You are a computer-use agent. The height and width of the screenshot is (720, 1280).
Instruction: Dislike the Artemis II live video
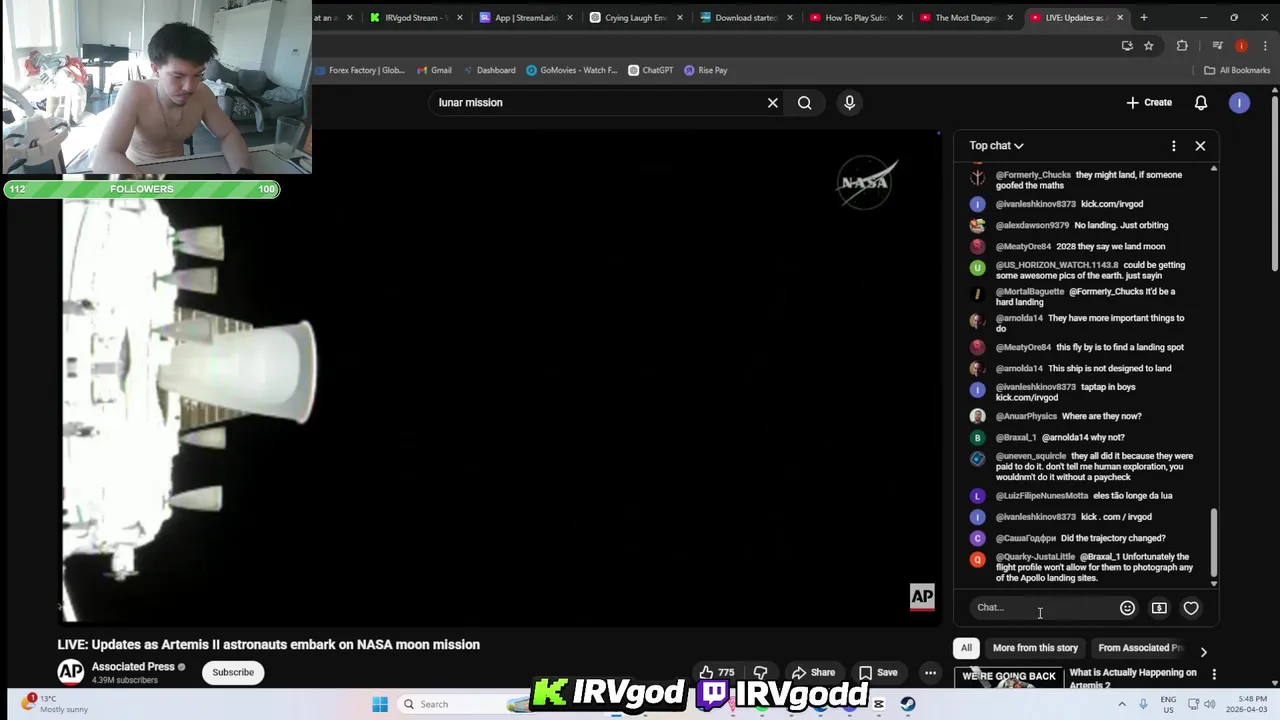(x=760, y=672)
